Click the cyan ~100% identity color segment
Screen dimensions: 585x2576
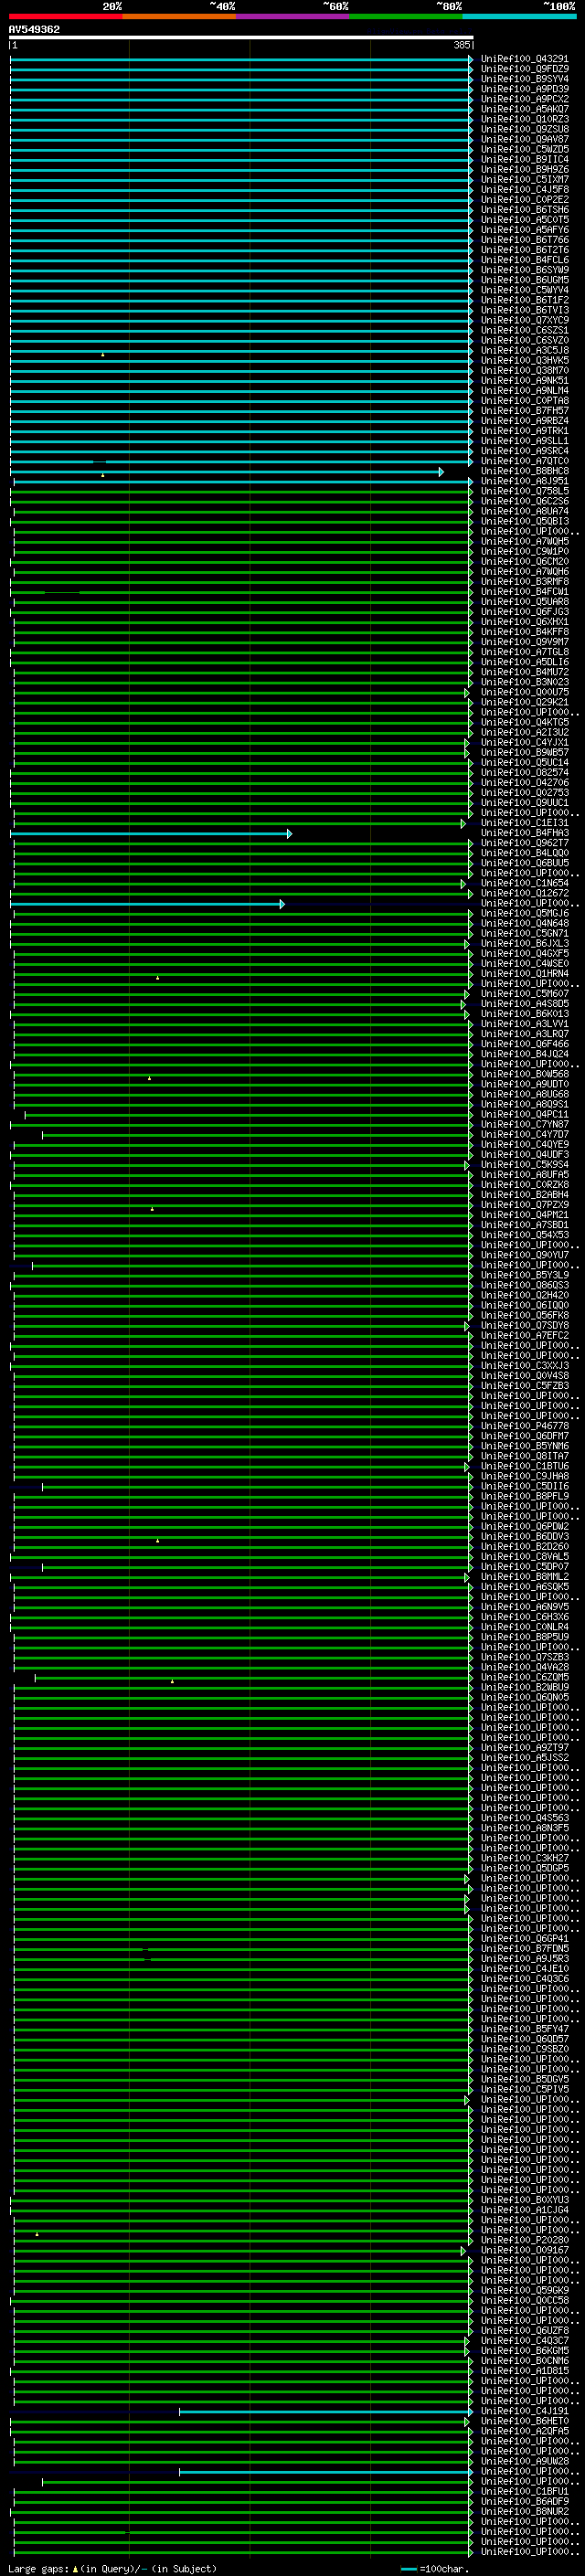[519, 16]
